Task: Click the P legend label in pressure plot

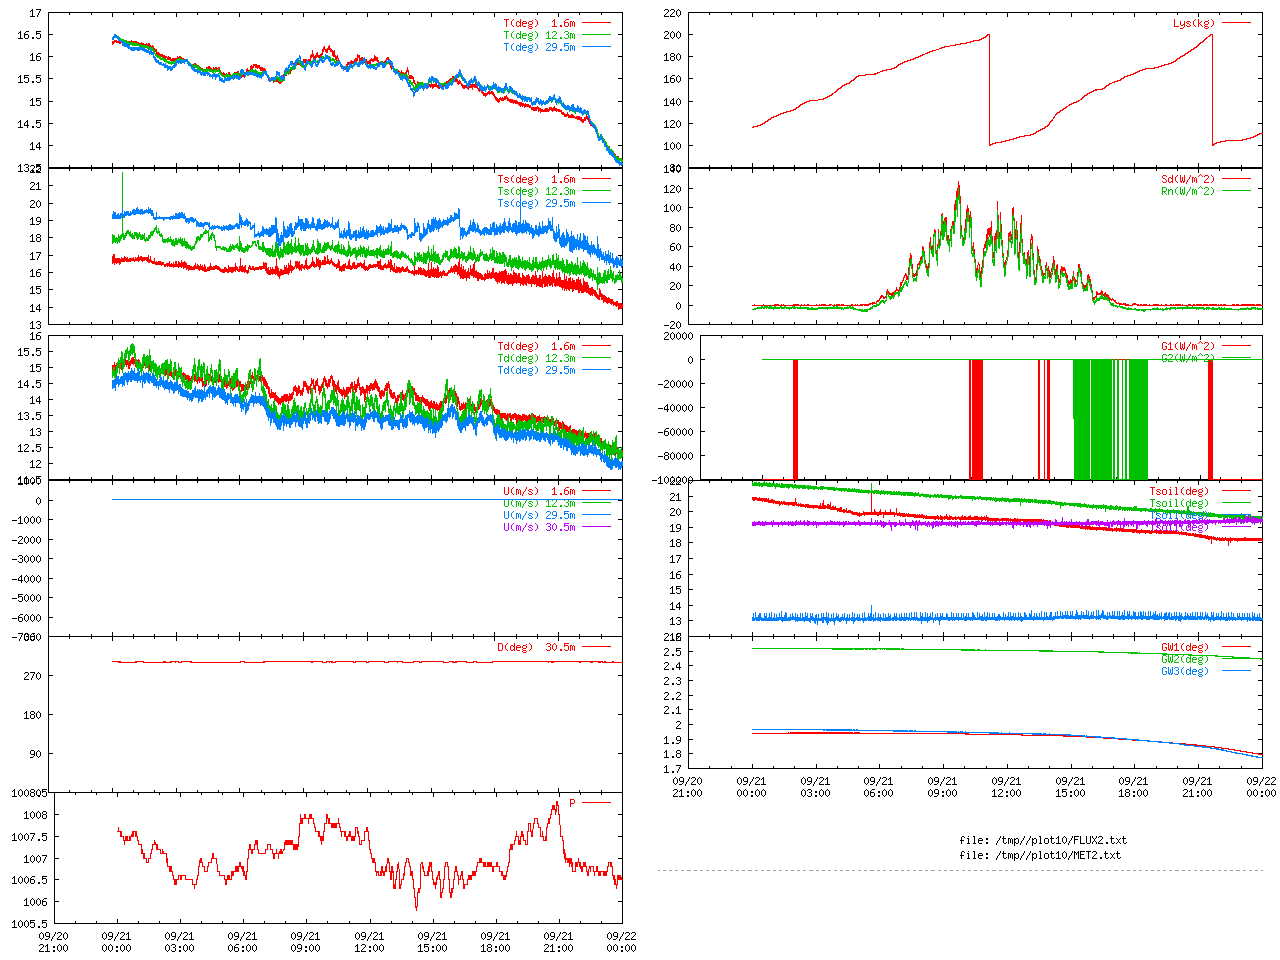Action: point(573,803)
